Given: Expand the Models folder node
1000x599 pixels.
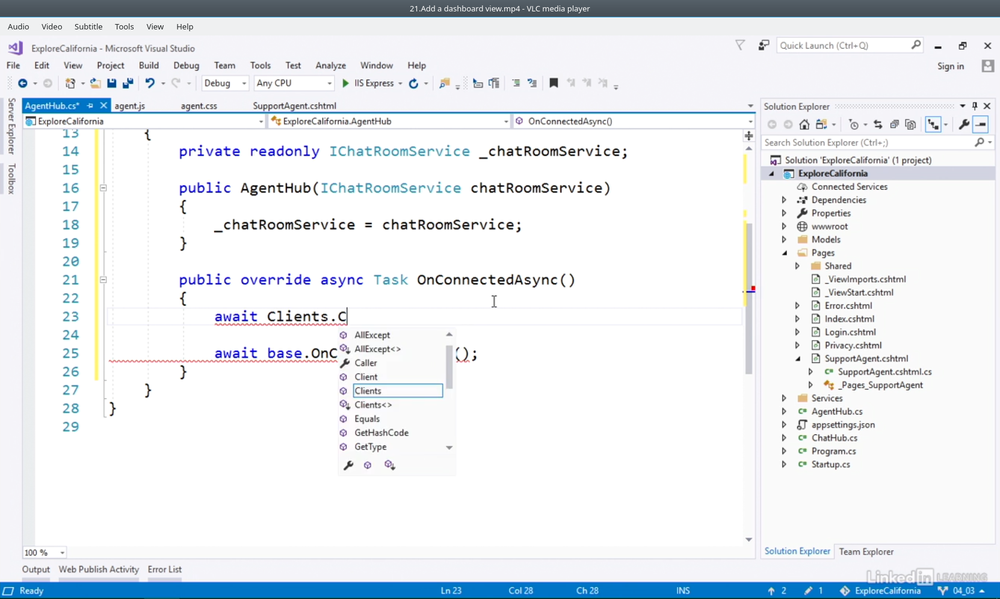Looking at the screenshot, I should point(784,240).
